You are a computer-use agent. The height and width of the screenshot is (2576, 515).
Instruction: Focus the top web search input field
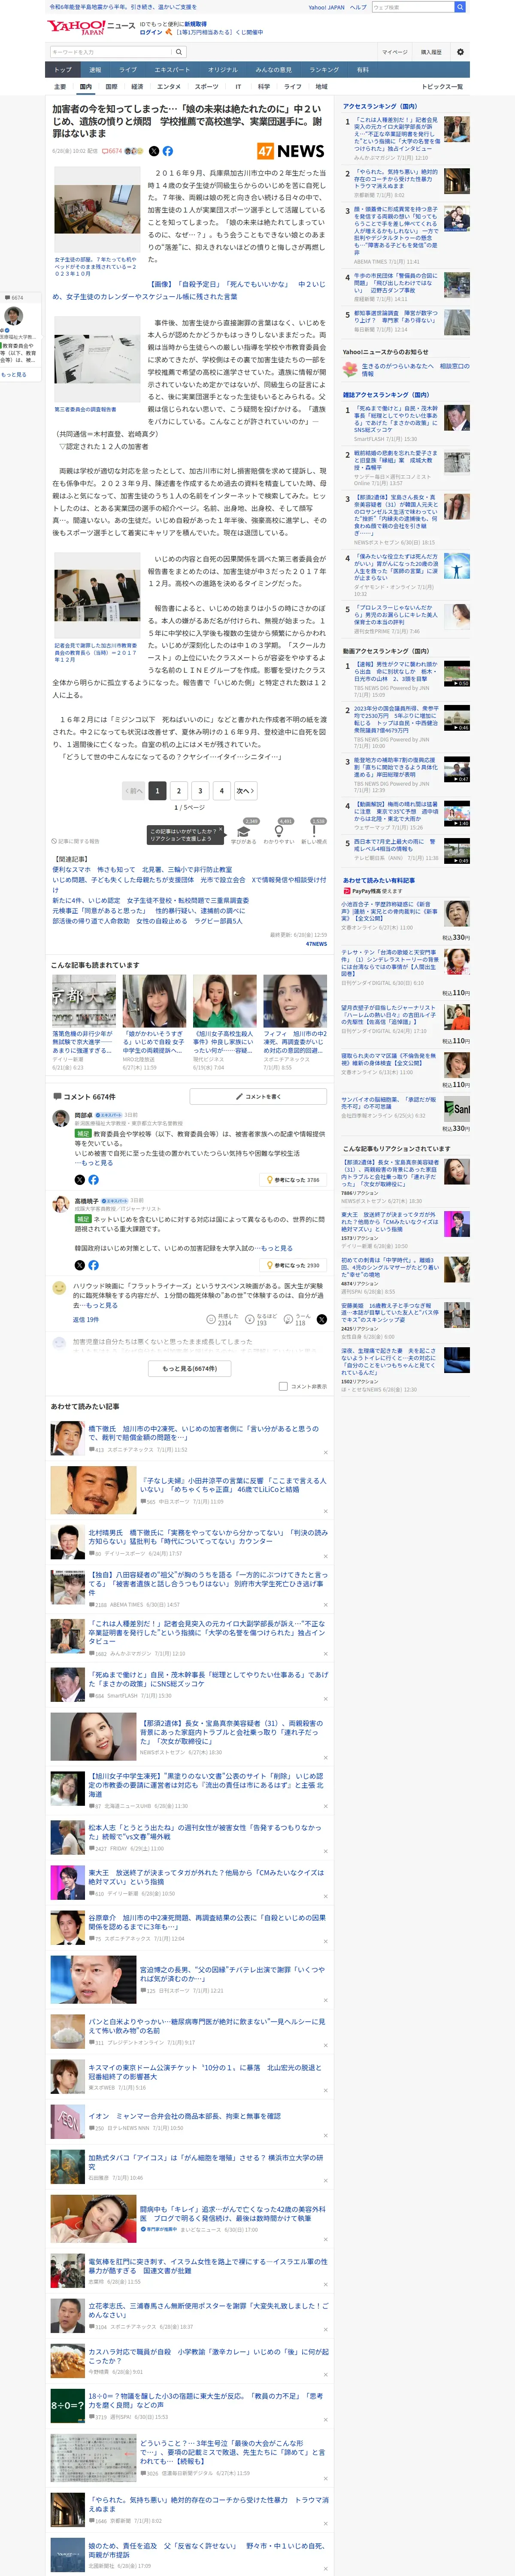tap(412, 7)
